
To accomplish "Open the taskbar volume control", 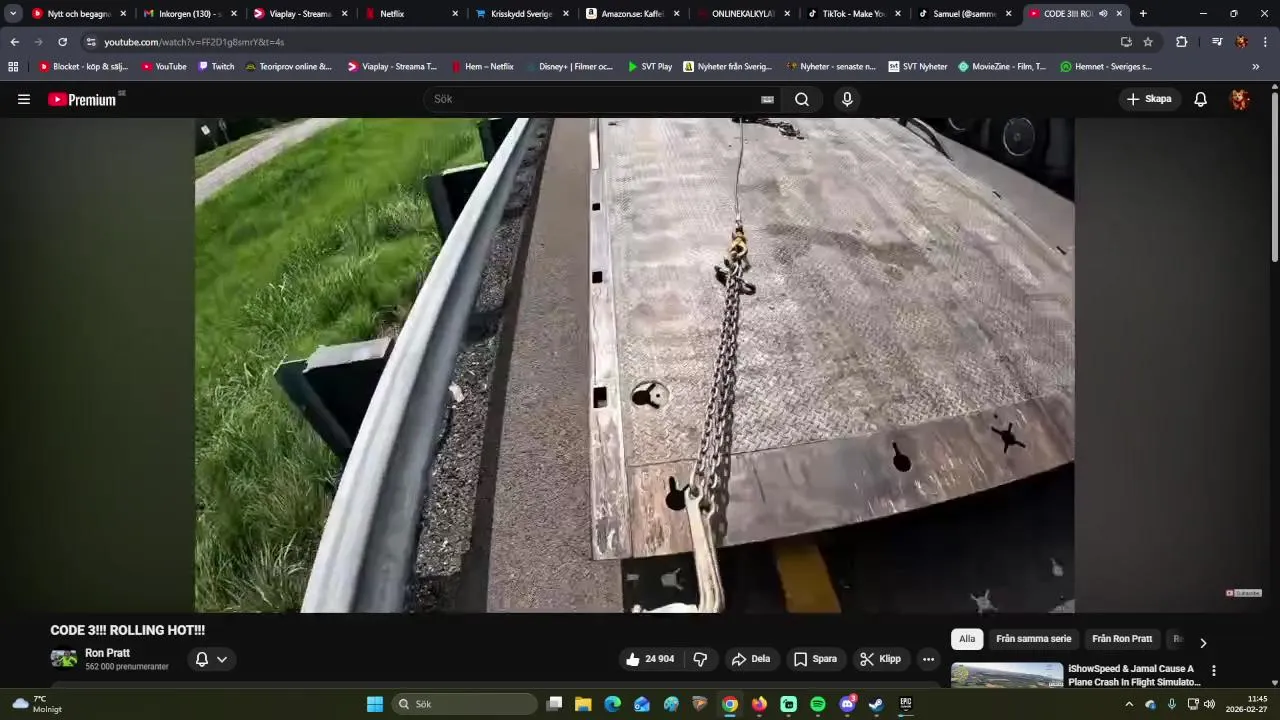I will [x=1210, y=704].
